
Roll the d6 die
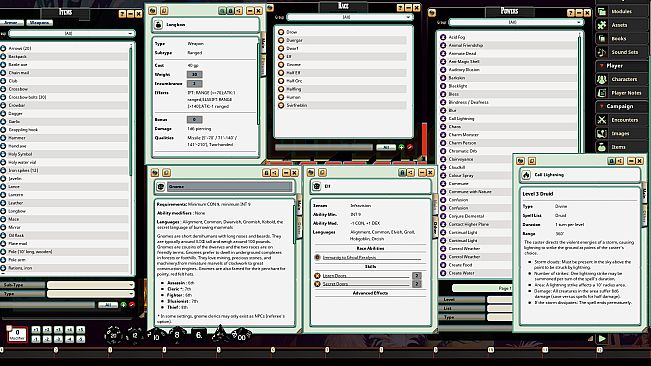click(x=199, y=335)
